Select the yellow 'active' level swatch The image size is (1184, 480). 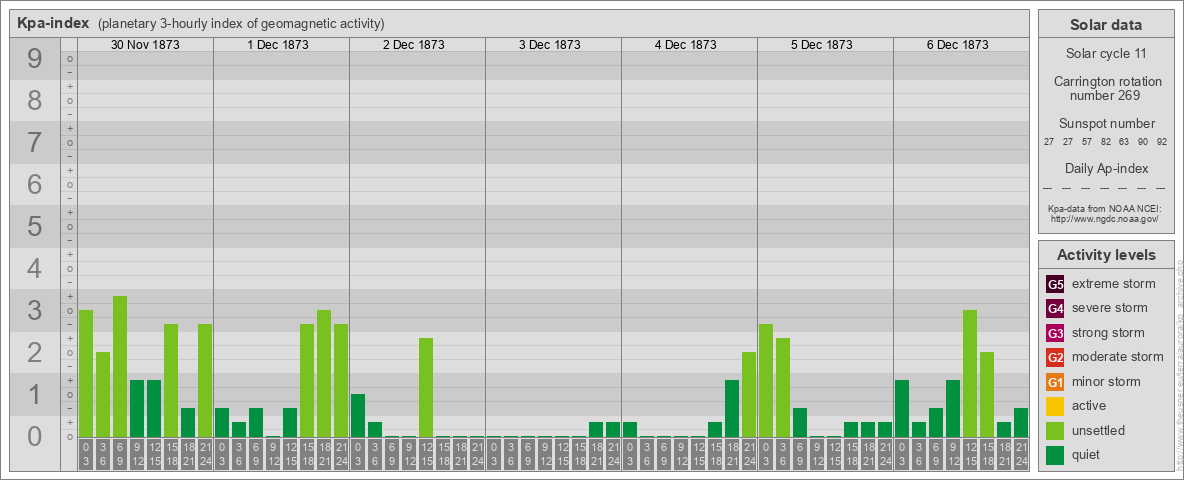coord(1055,406)
